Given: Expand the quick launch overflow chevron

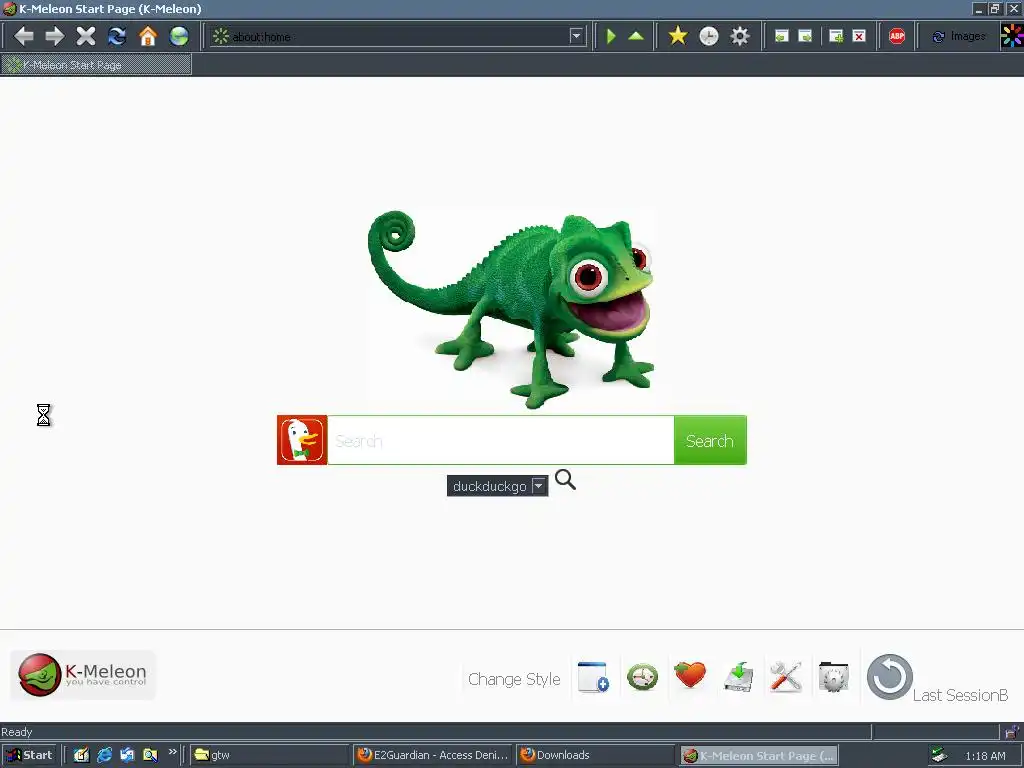Looking at the screenshot, I should click(172, 752).
